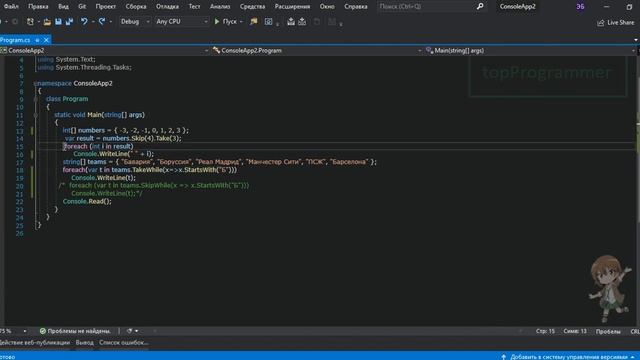Click the square target toolbar icon right of Пуск
Image resolution: width=640 pixels, height=360 pixels.
coord(268,22)
